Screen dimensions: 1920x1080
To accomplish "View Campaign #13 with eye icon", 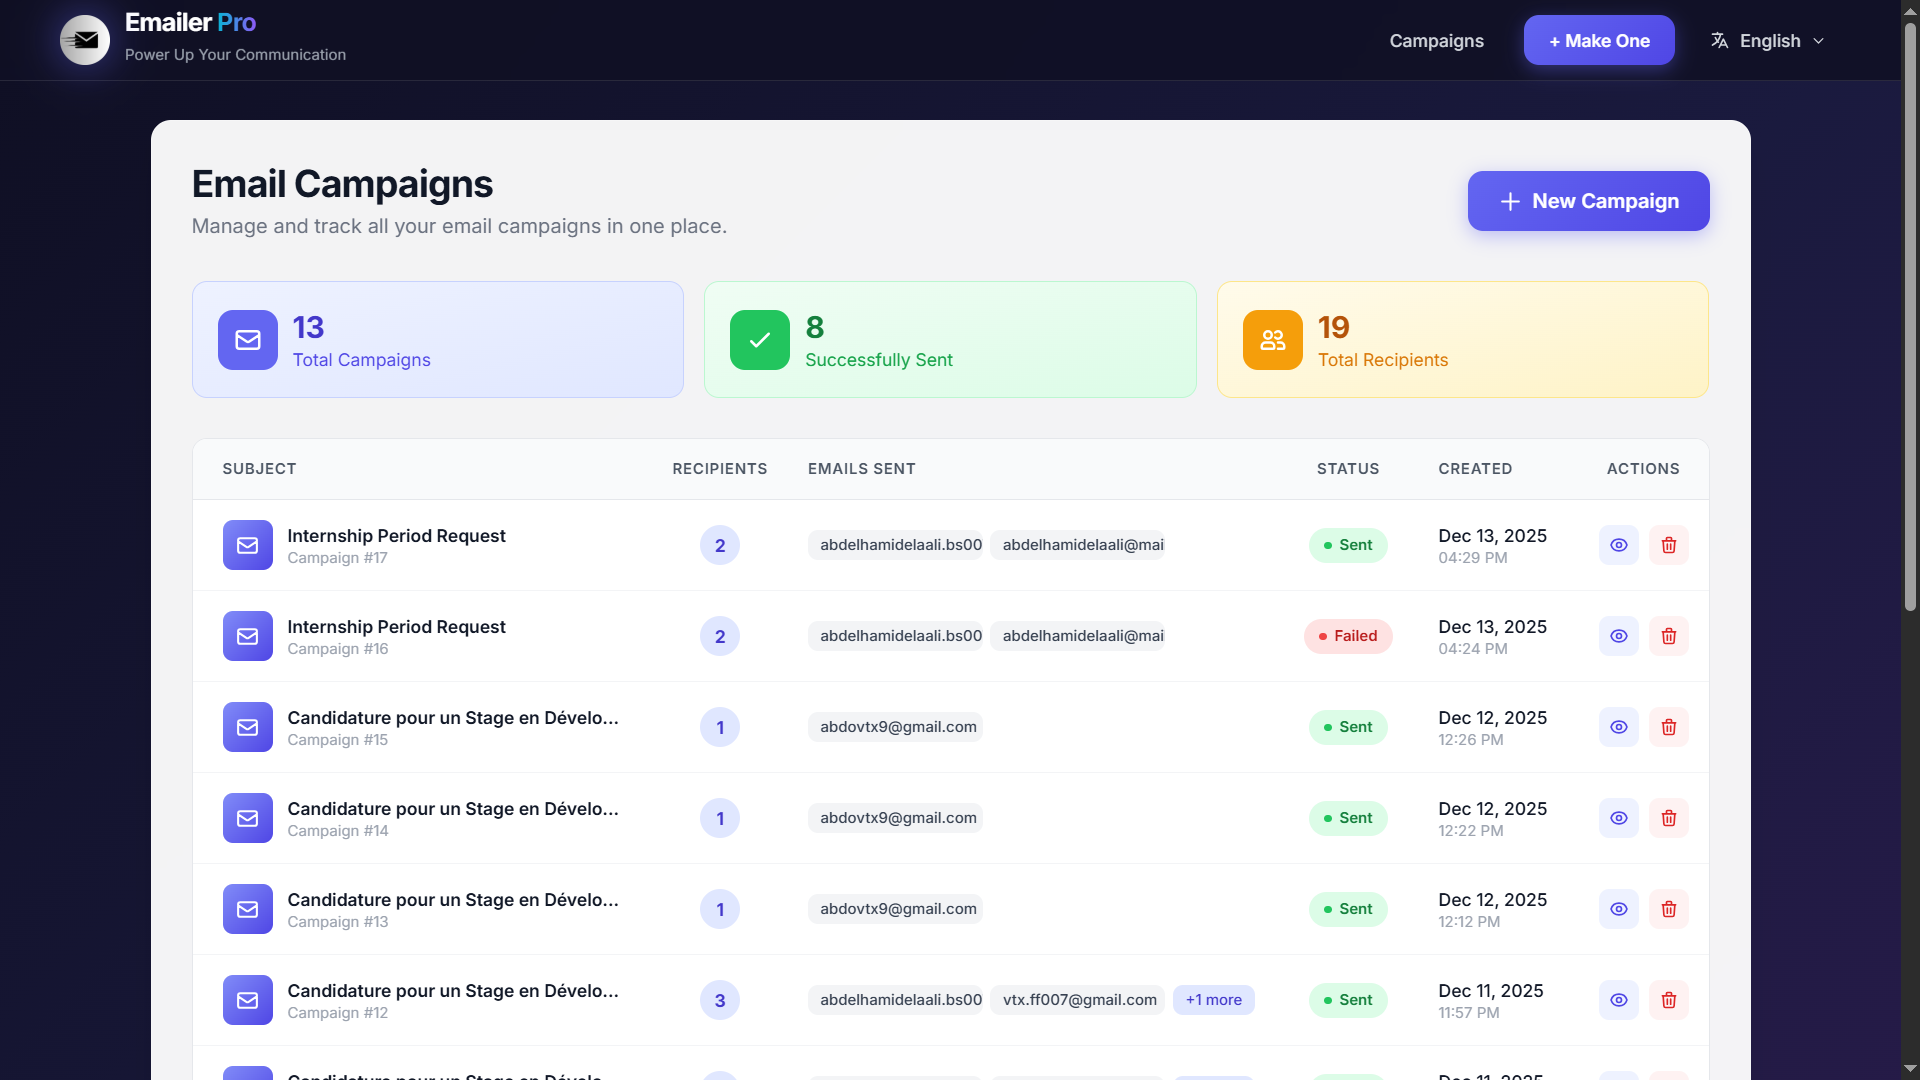I will (x=1619, y=909).
